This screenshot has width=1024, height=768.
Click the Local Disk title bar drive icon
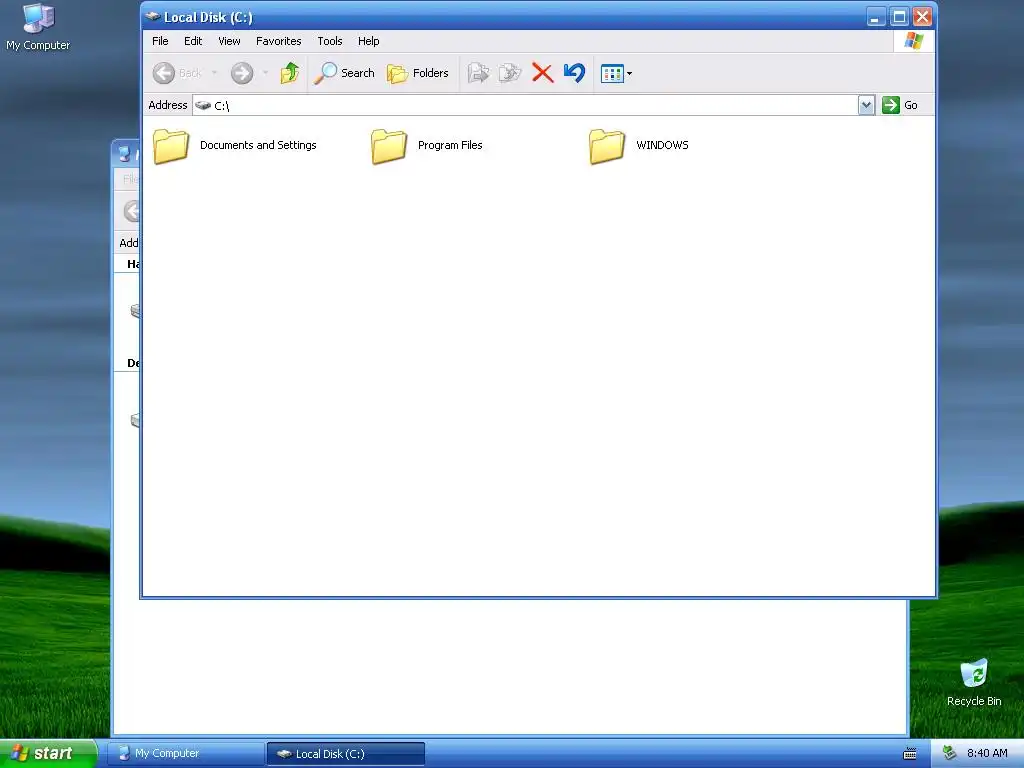click(x=152, y=16)
